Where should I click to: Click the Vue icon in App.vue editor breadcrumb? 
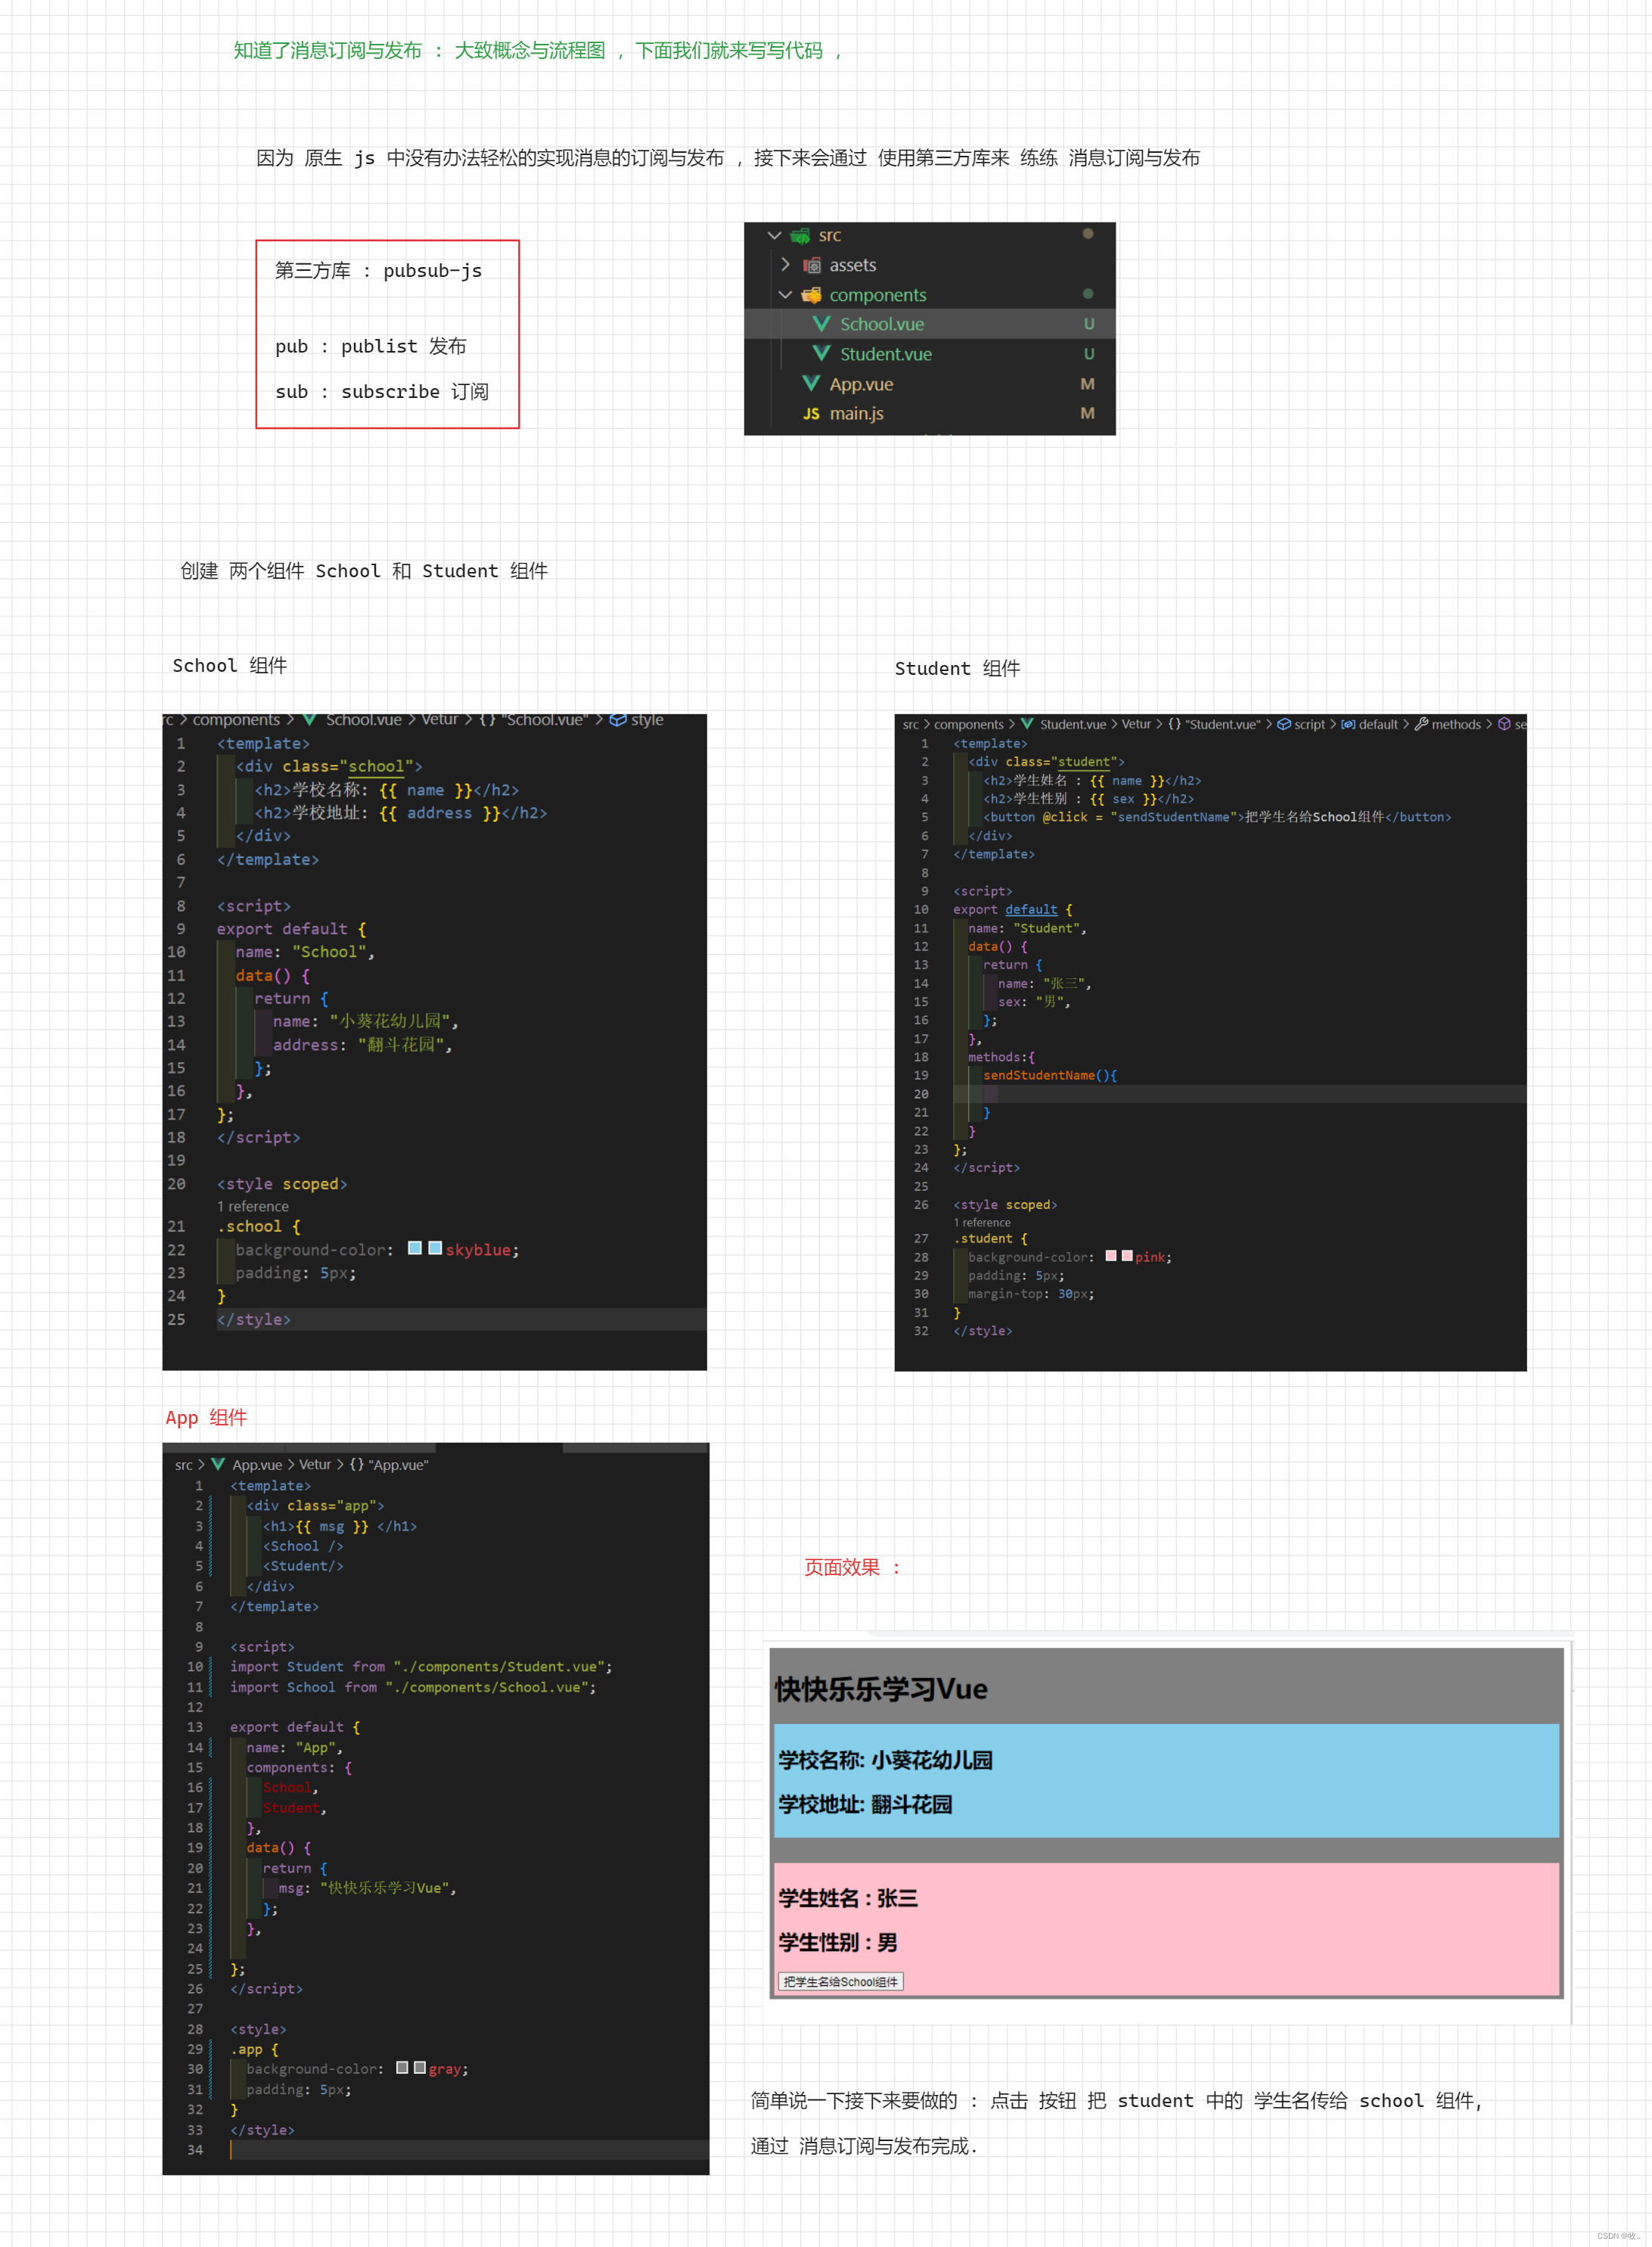click(x=218, y=1465)
